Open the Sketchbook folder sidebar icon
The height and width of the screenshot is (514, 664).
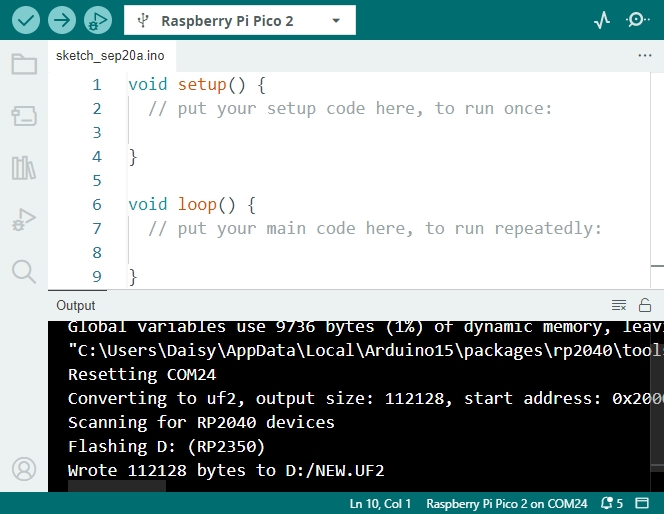(24, 64)
